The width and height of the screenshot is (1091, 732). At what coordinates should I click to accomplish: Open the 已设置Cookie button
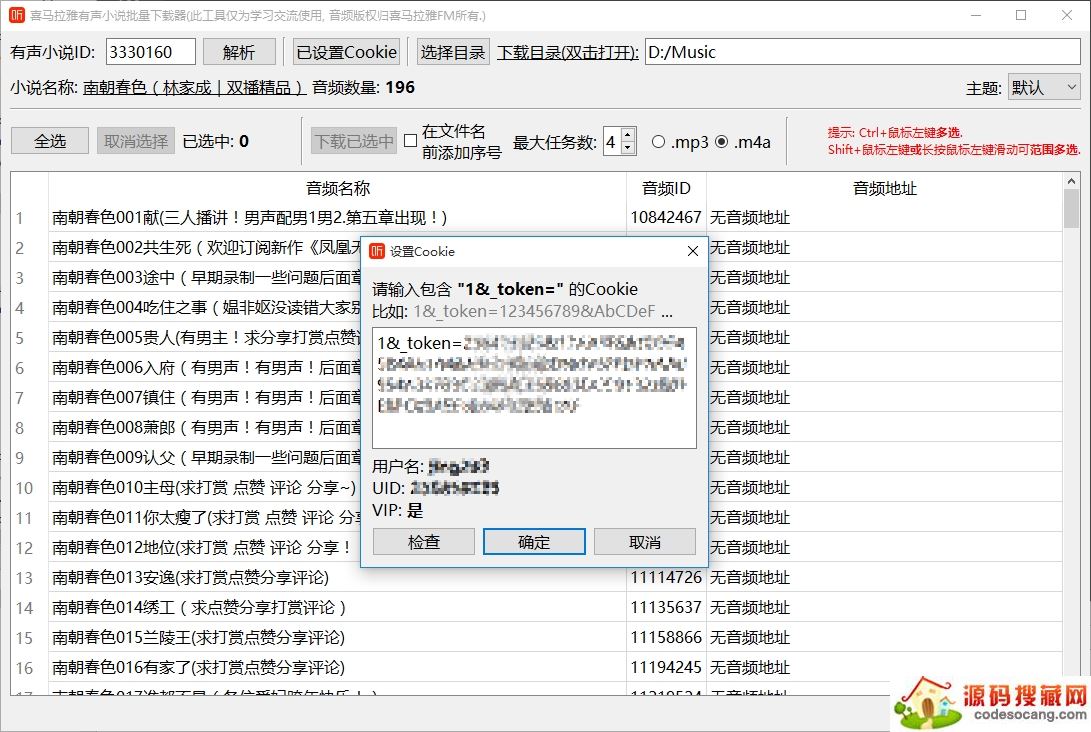click(347, 52)
